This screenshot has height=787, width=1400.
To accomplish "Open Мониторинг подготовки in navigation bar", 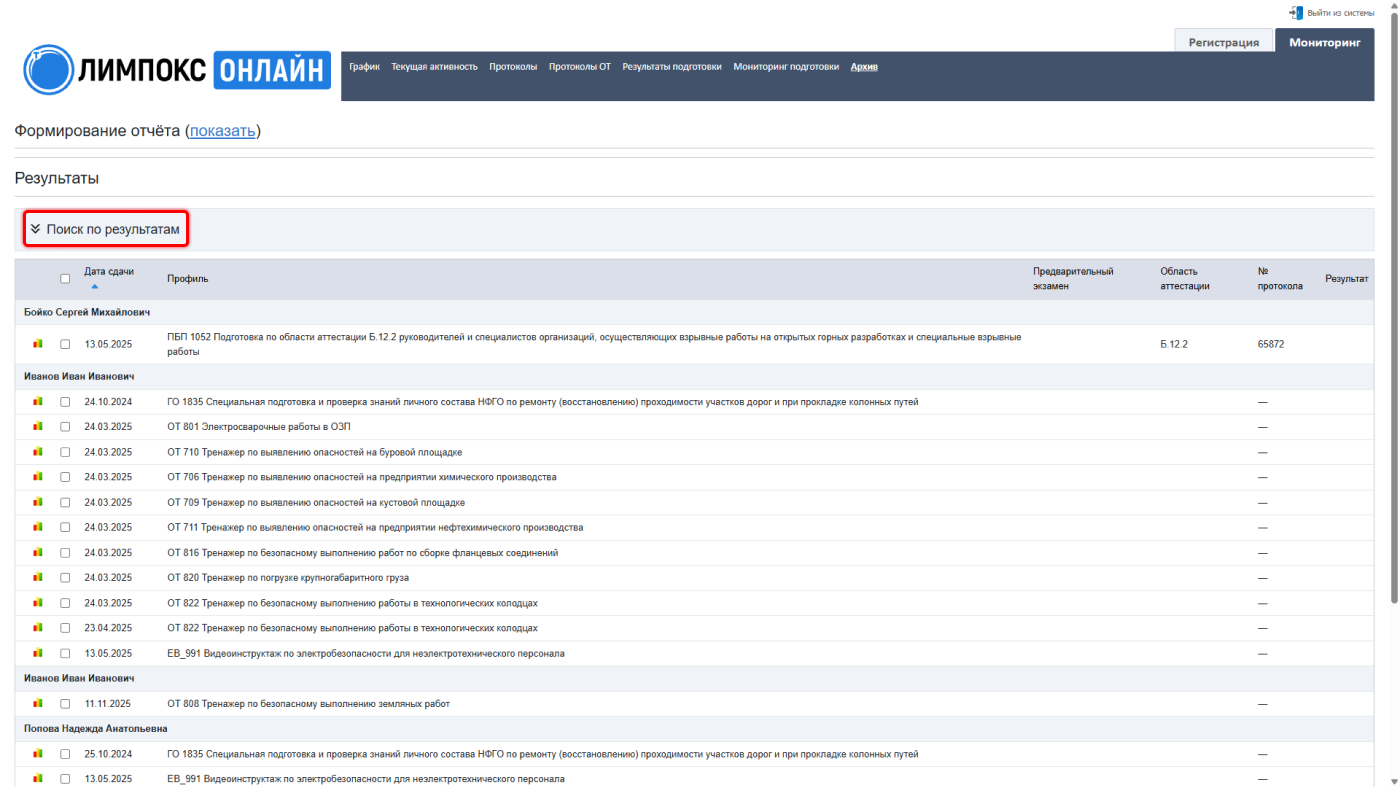I will click(786, 67).
